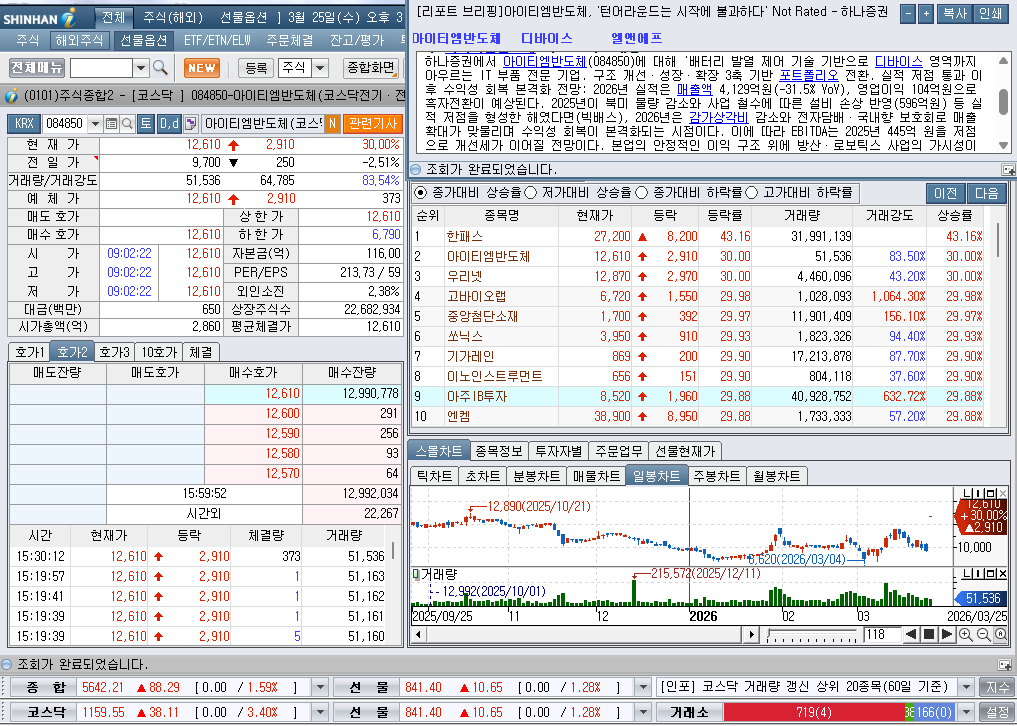Play chart forward with the right arrow control
The image size is (1017, 726).
pyautogui.click(x=946, y=635)
